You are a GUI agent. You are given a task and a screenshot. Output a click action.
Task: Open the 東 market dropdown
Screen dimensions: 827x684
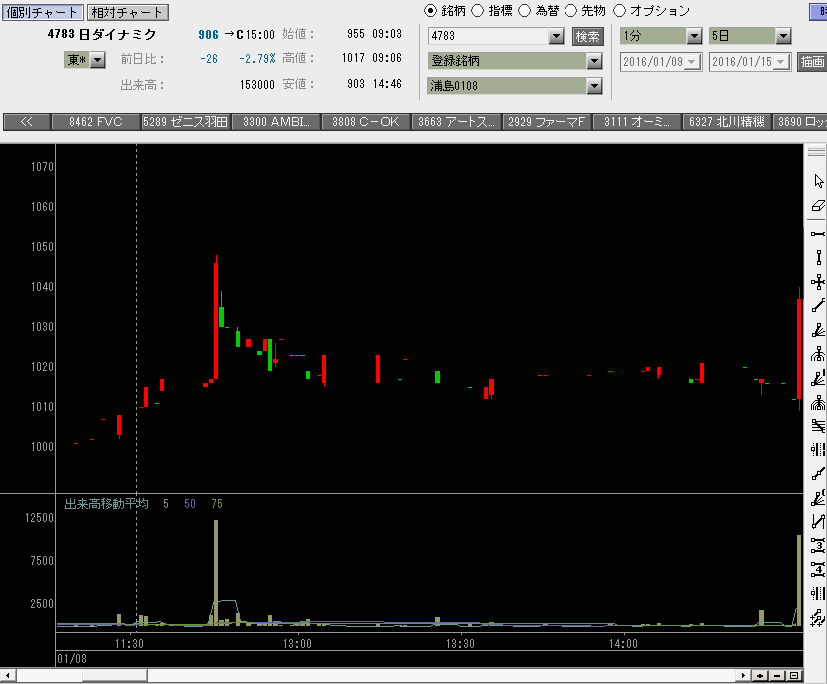pos(98,60)
